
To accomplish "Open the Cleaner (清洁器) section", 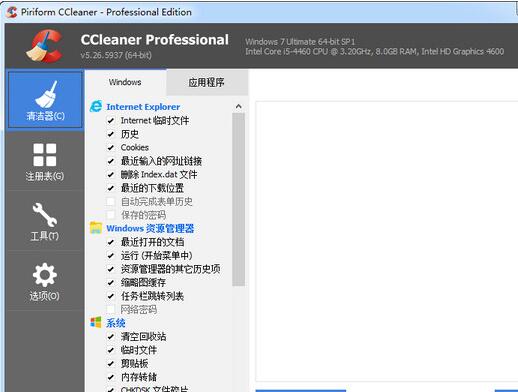I will click(45, 99).
